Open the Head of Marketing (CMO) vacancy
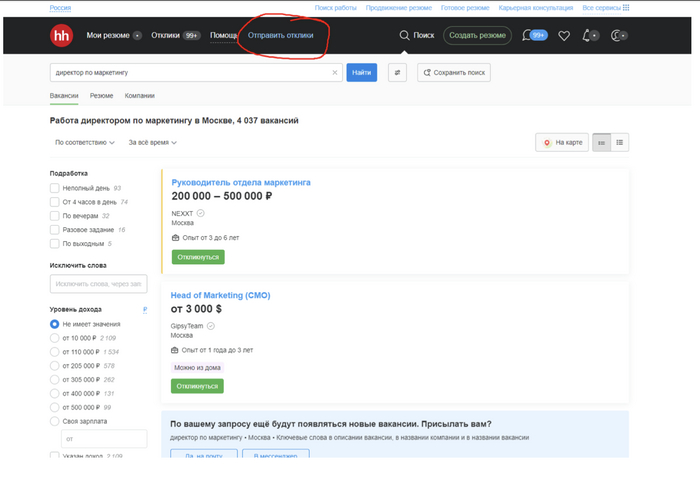 (221, 295)
